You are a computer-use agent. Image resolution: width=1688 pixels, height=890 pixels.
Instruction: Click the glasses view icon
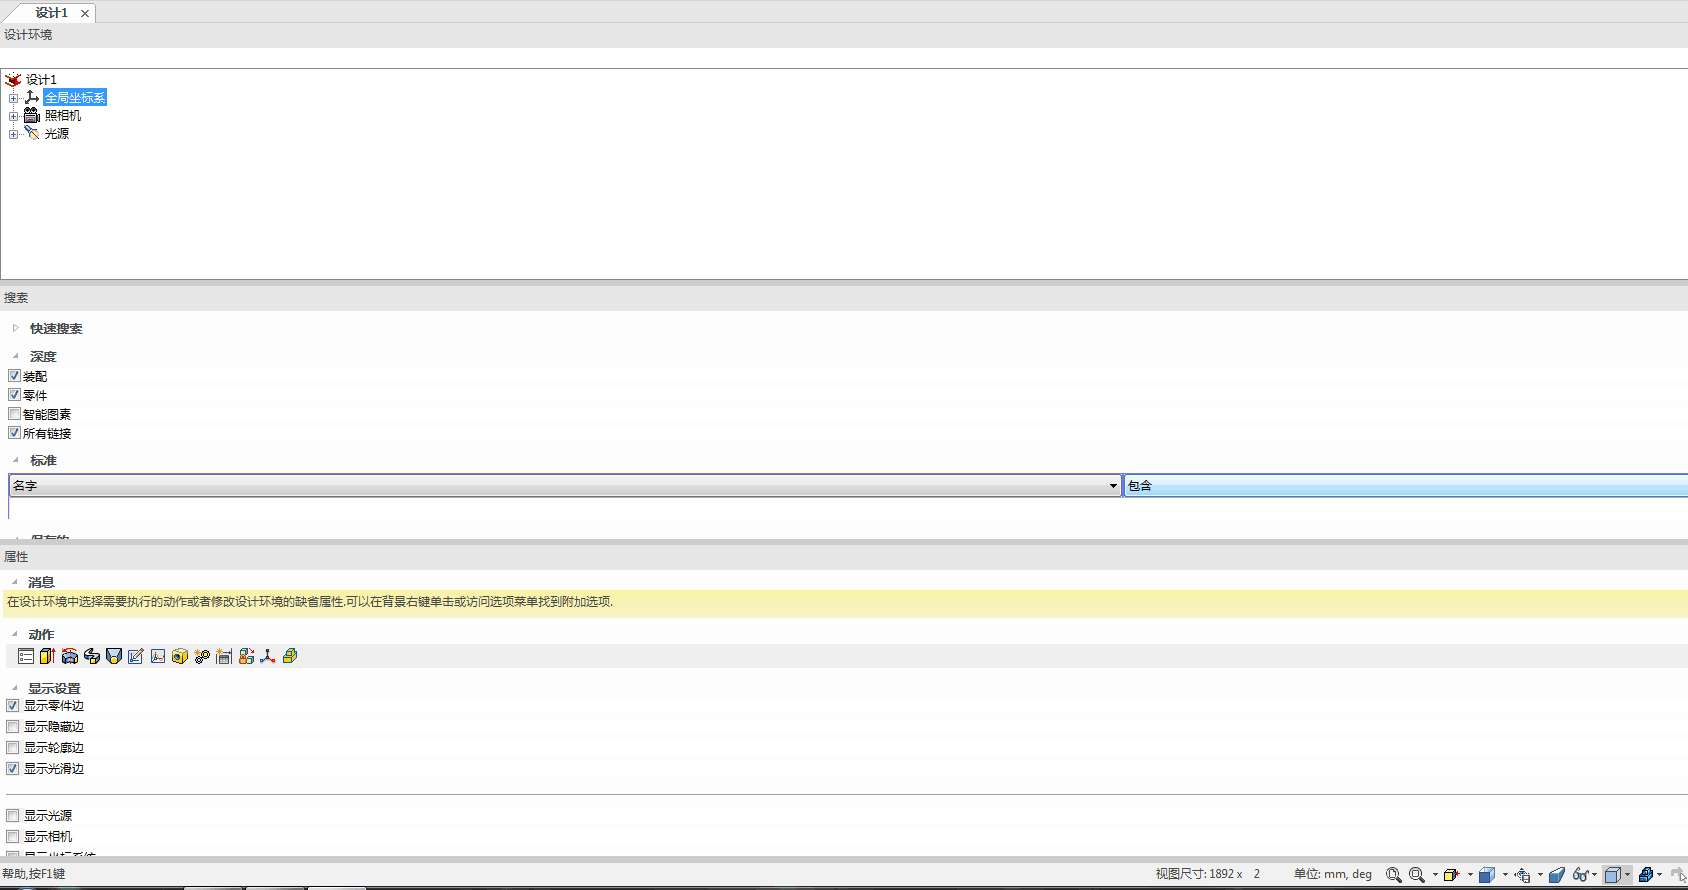[x=1580, y=875]
